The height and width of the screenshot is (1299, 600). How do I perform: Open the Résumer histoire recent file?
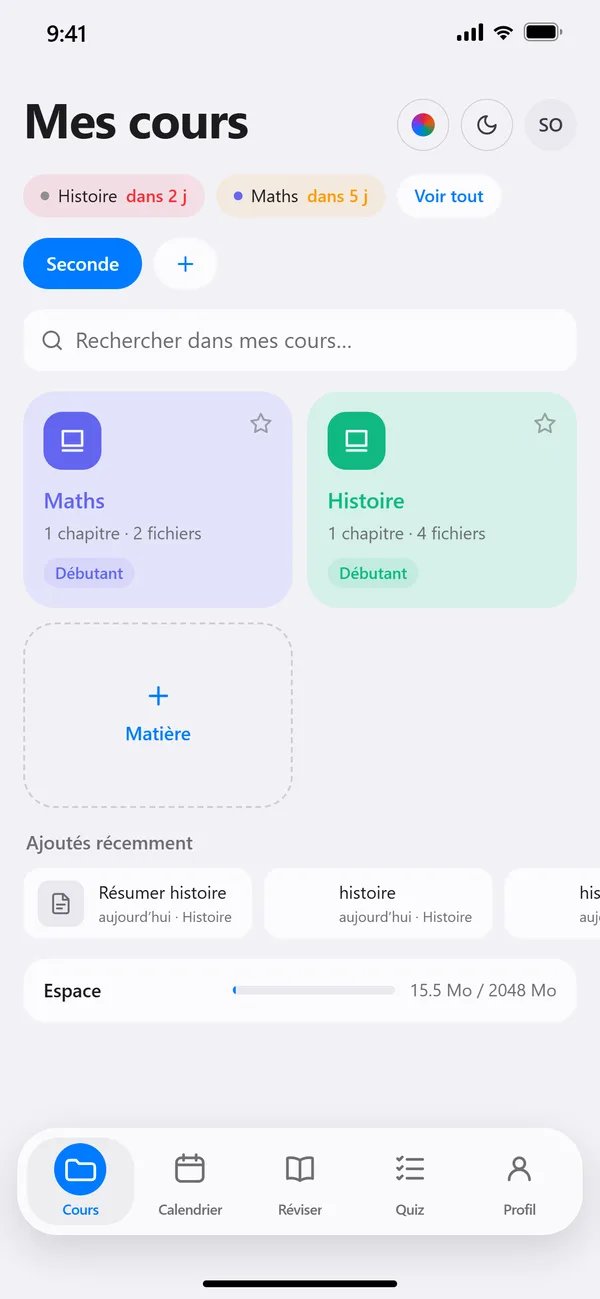point(138,903)
